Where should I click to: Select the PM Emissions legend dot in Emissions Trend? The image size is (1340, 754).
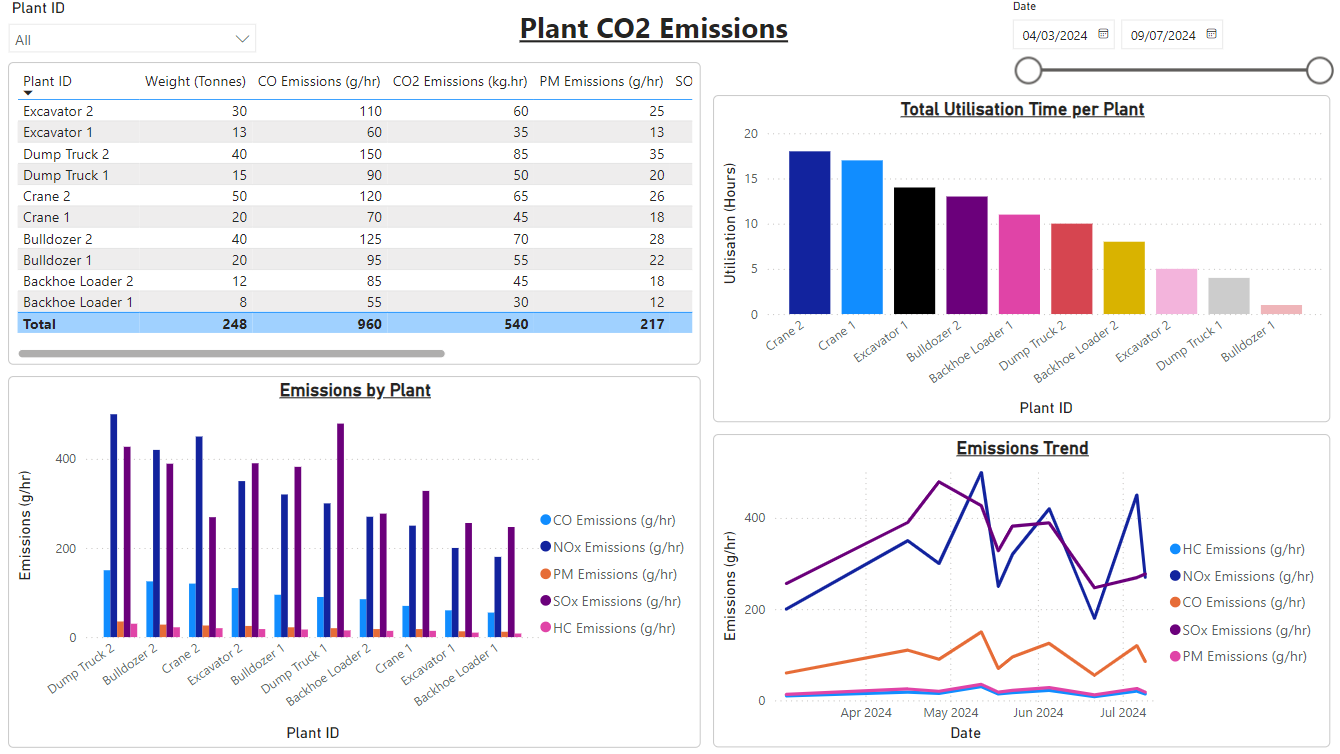tap(1175, 657)
